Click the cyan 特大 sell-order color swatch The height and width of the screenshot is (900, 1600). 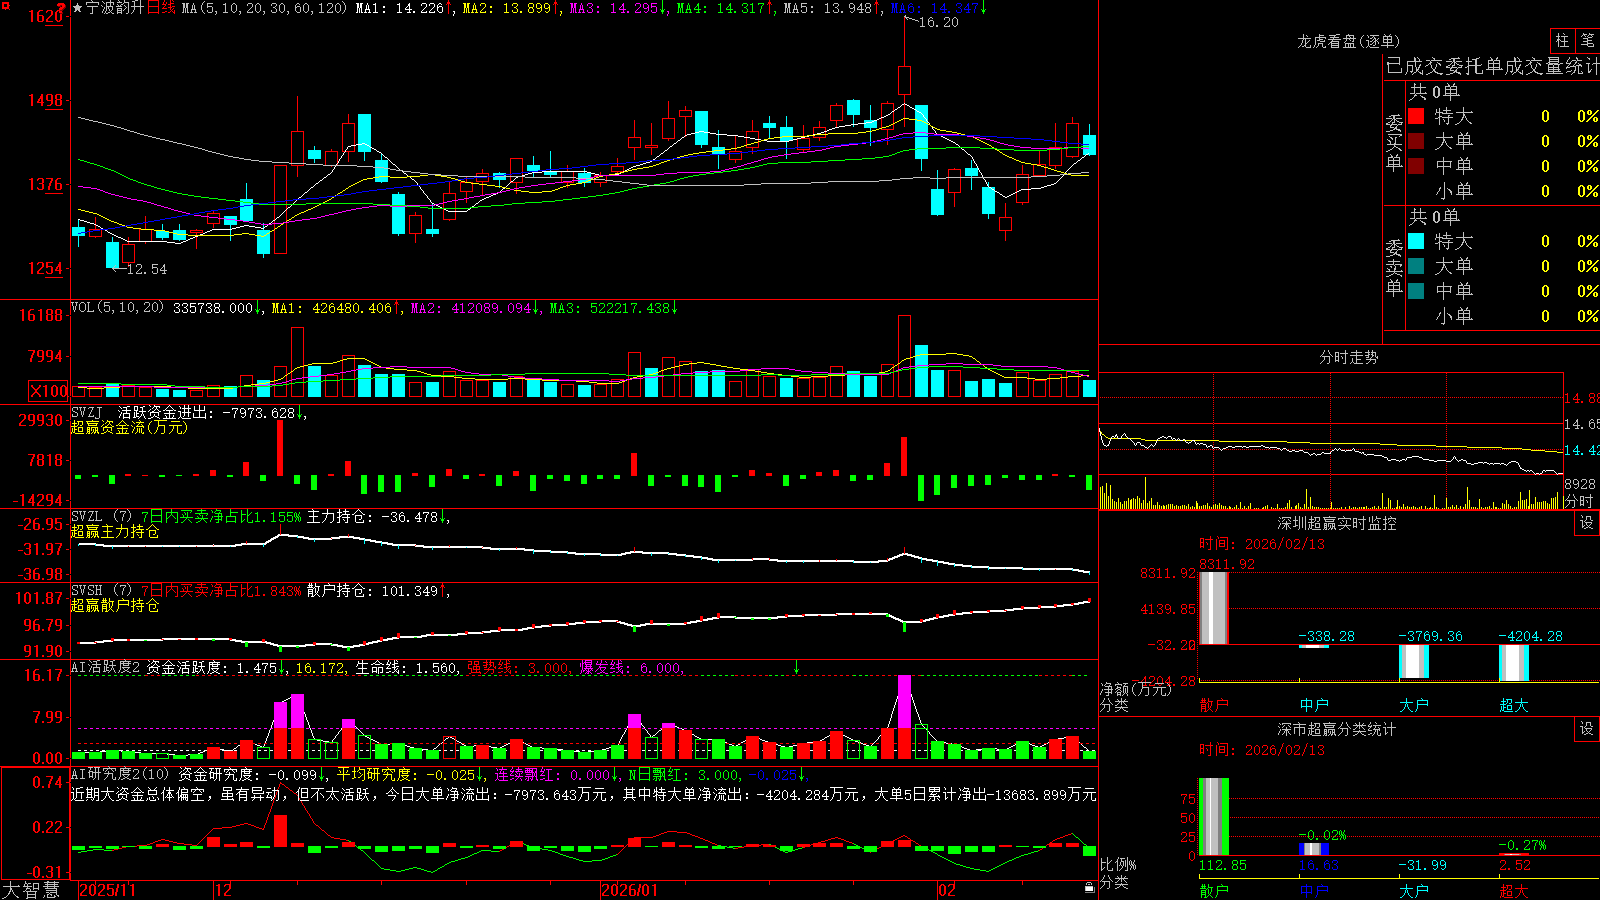pos(1416,241)
